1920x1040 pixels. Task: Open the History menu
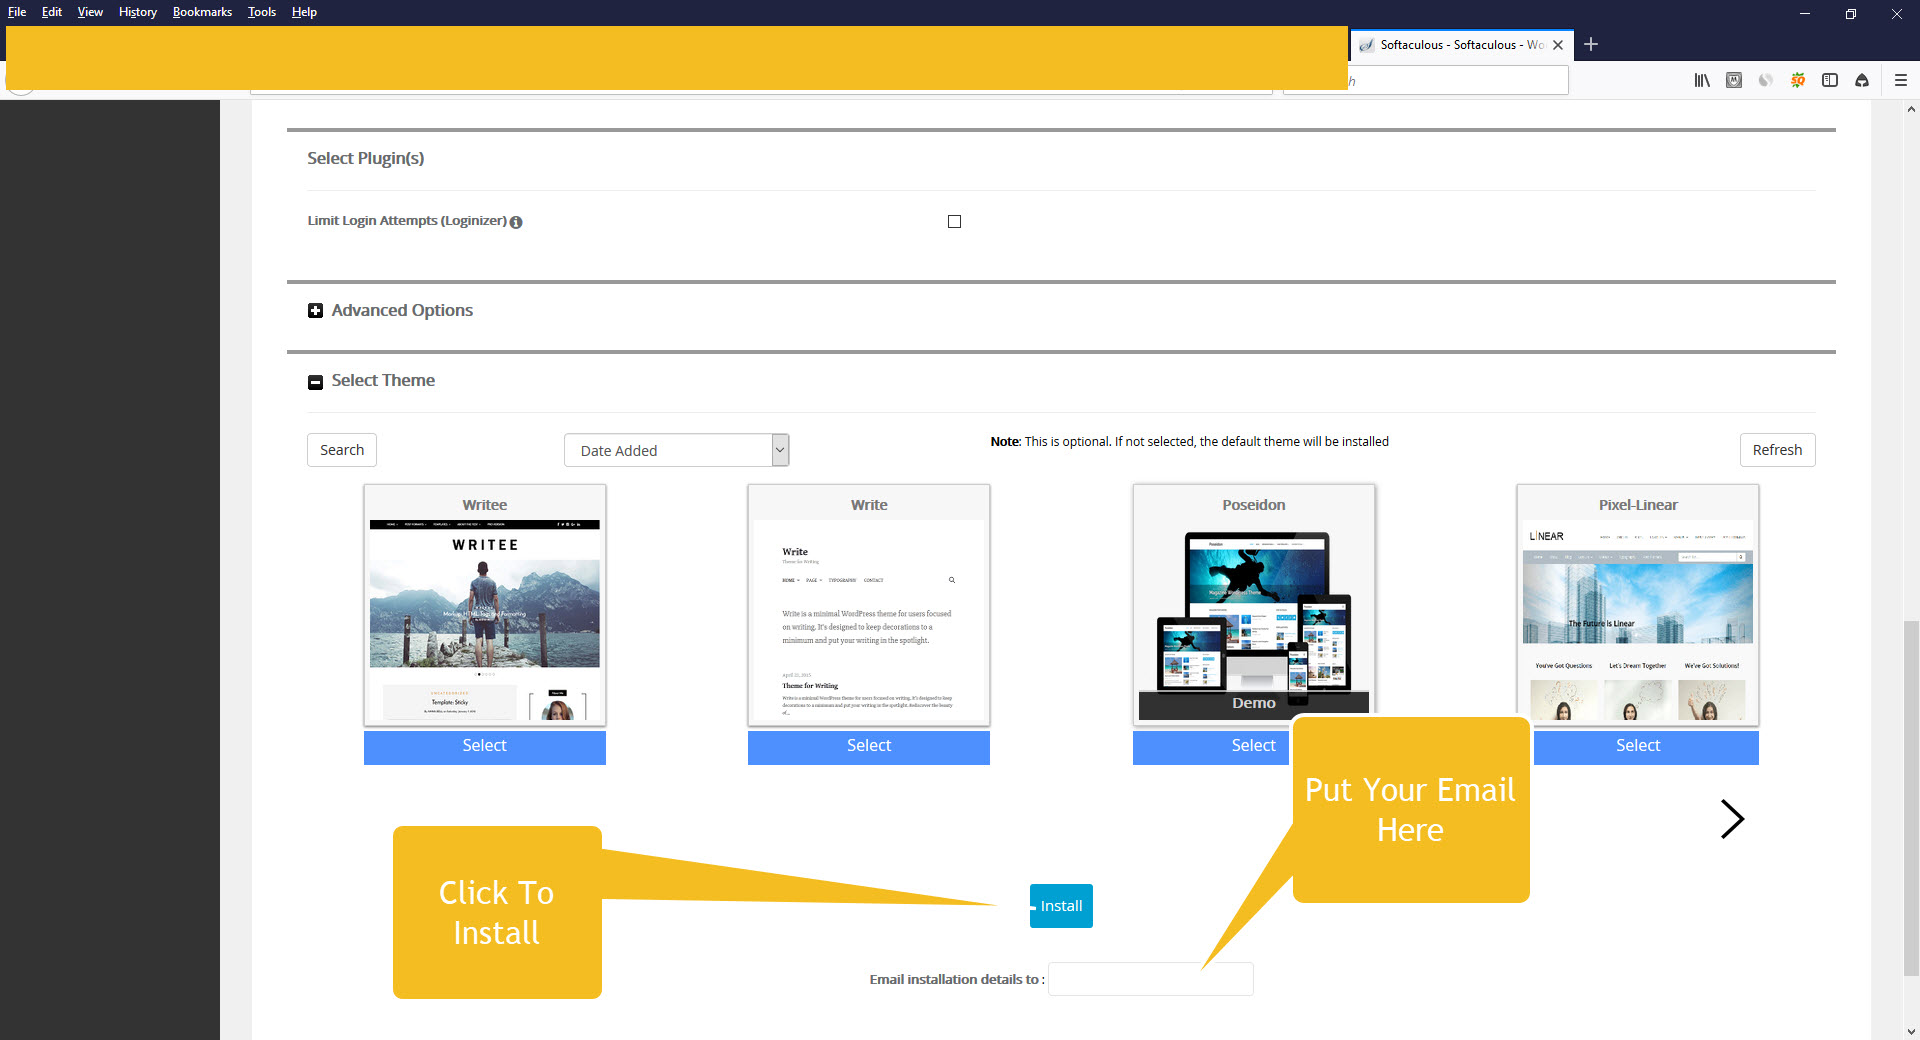pyautogui.click(x=137, y=12)
